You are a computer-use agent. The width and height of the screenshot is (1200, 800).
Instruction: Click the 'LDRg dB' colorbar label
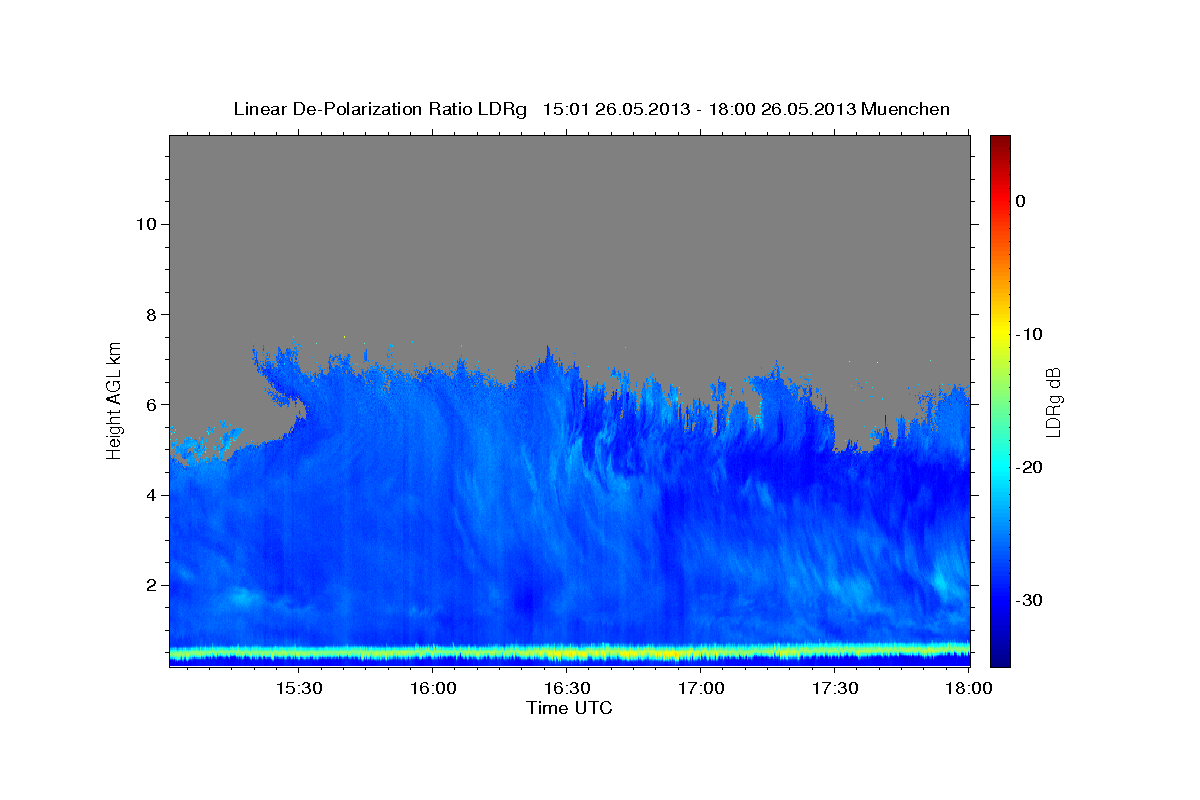[x=1053, y=402]
